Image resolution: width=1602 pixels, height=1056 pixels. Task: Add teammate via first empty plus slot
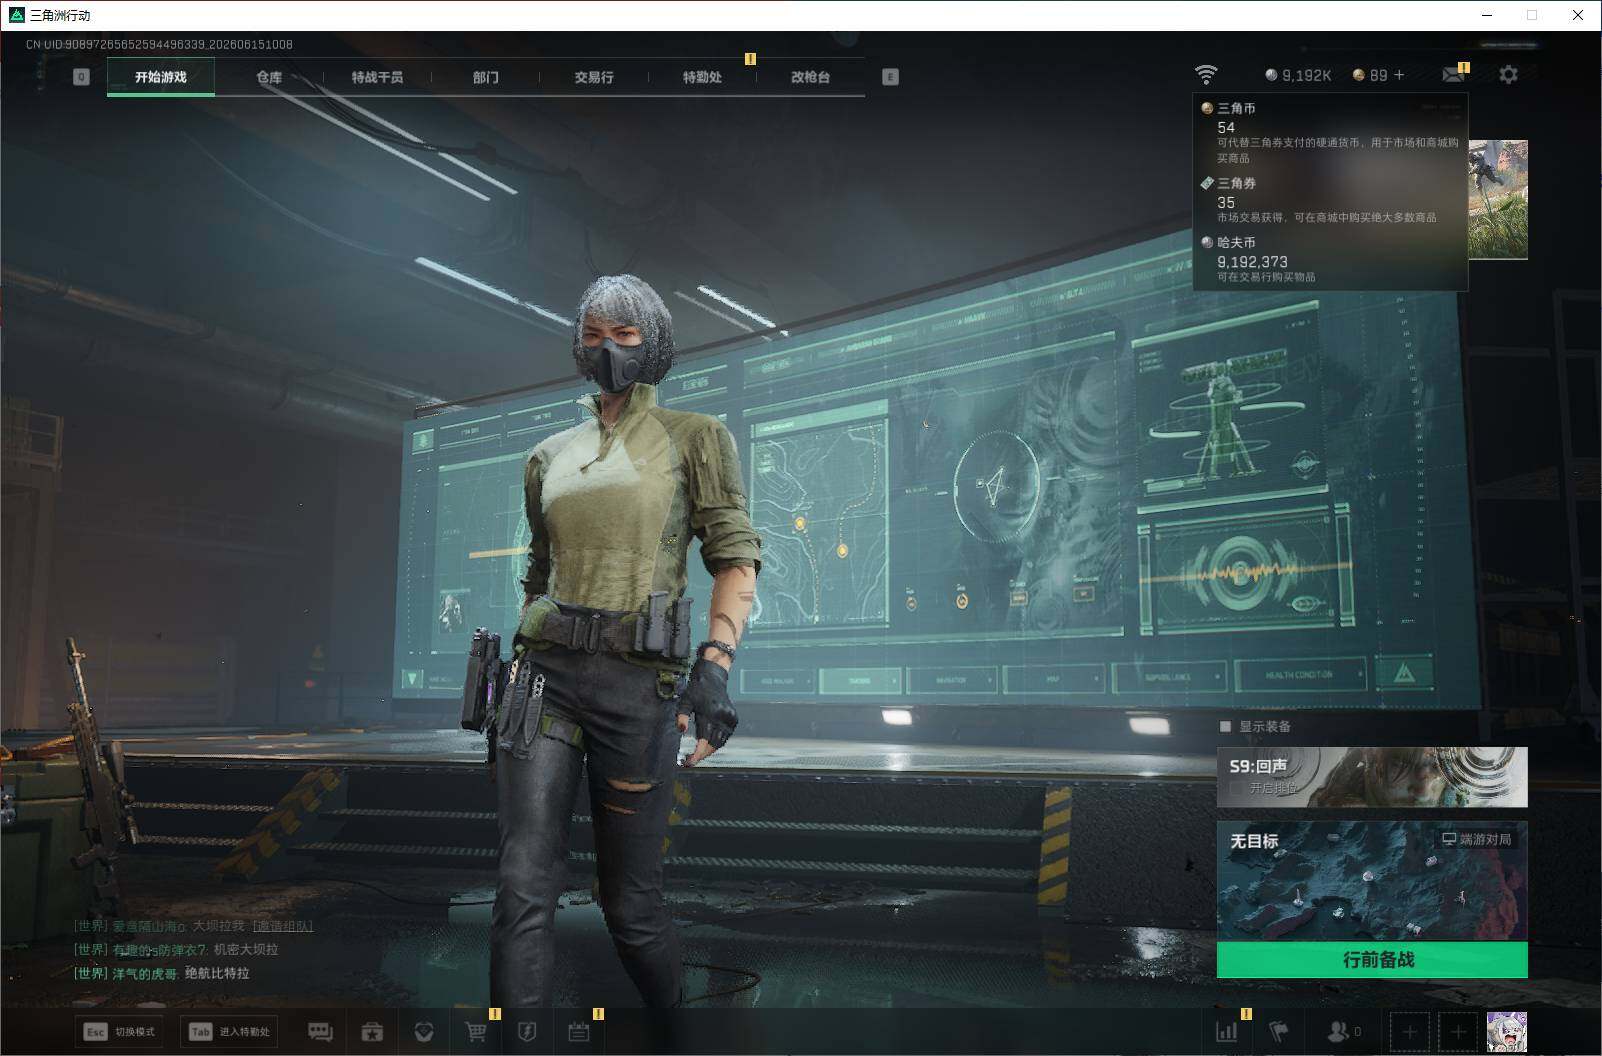[1410, 1032]
